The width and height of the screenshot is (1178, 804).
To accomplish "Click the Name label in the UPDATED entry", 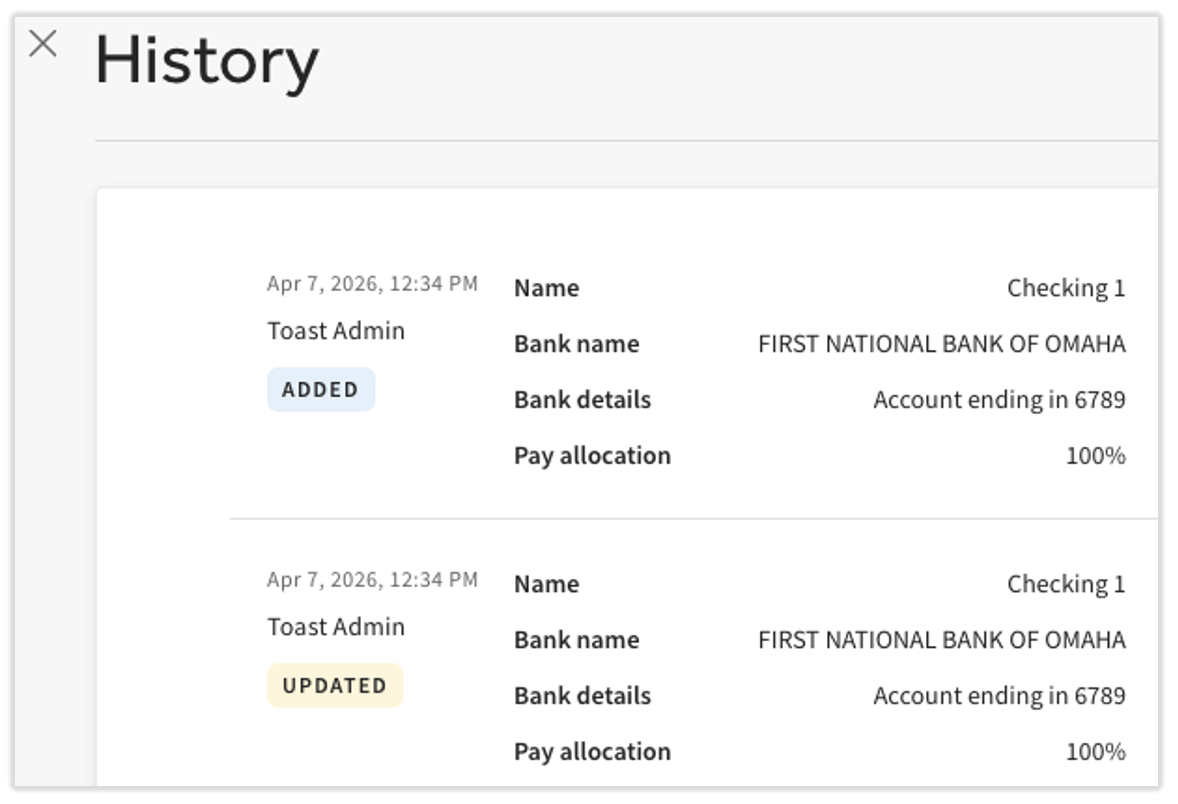I will point(546,585).
